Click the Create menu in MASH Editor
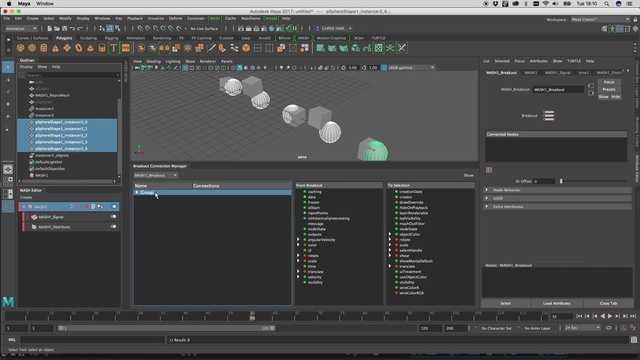Image resolution: width=640 pixels, height=360 pixels. [x=26, y=197]
